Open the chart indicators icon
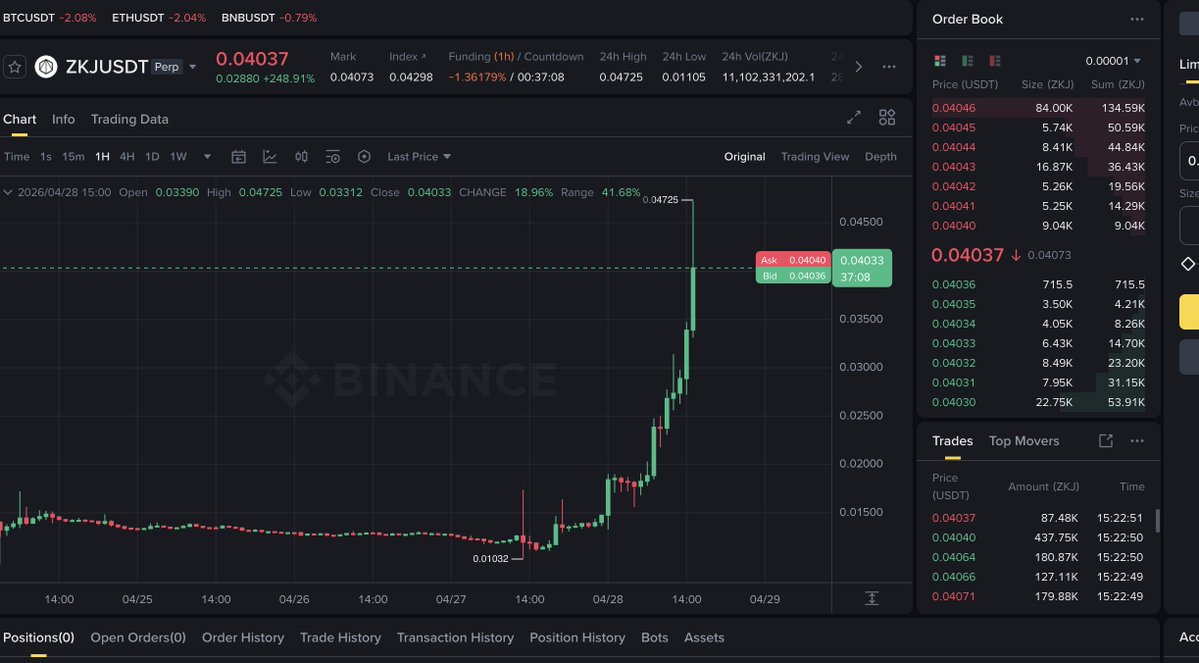 click(270, 157)
